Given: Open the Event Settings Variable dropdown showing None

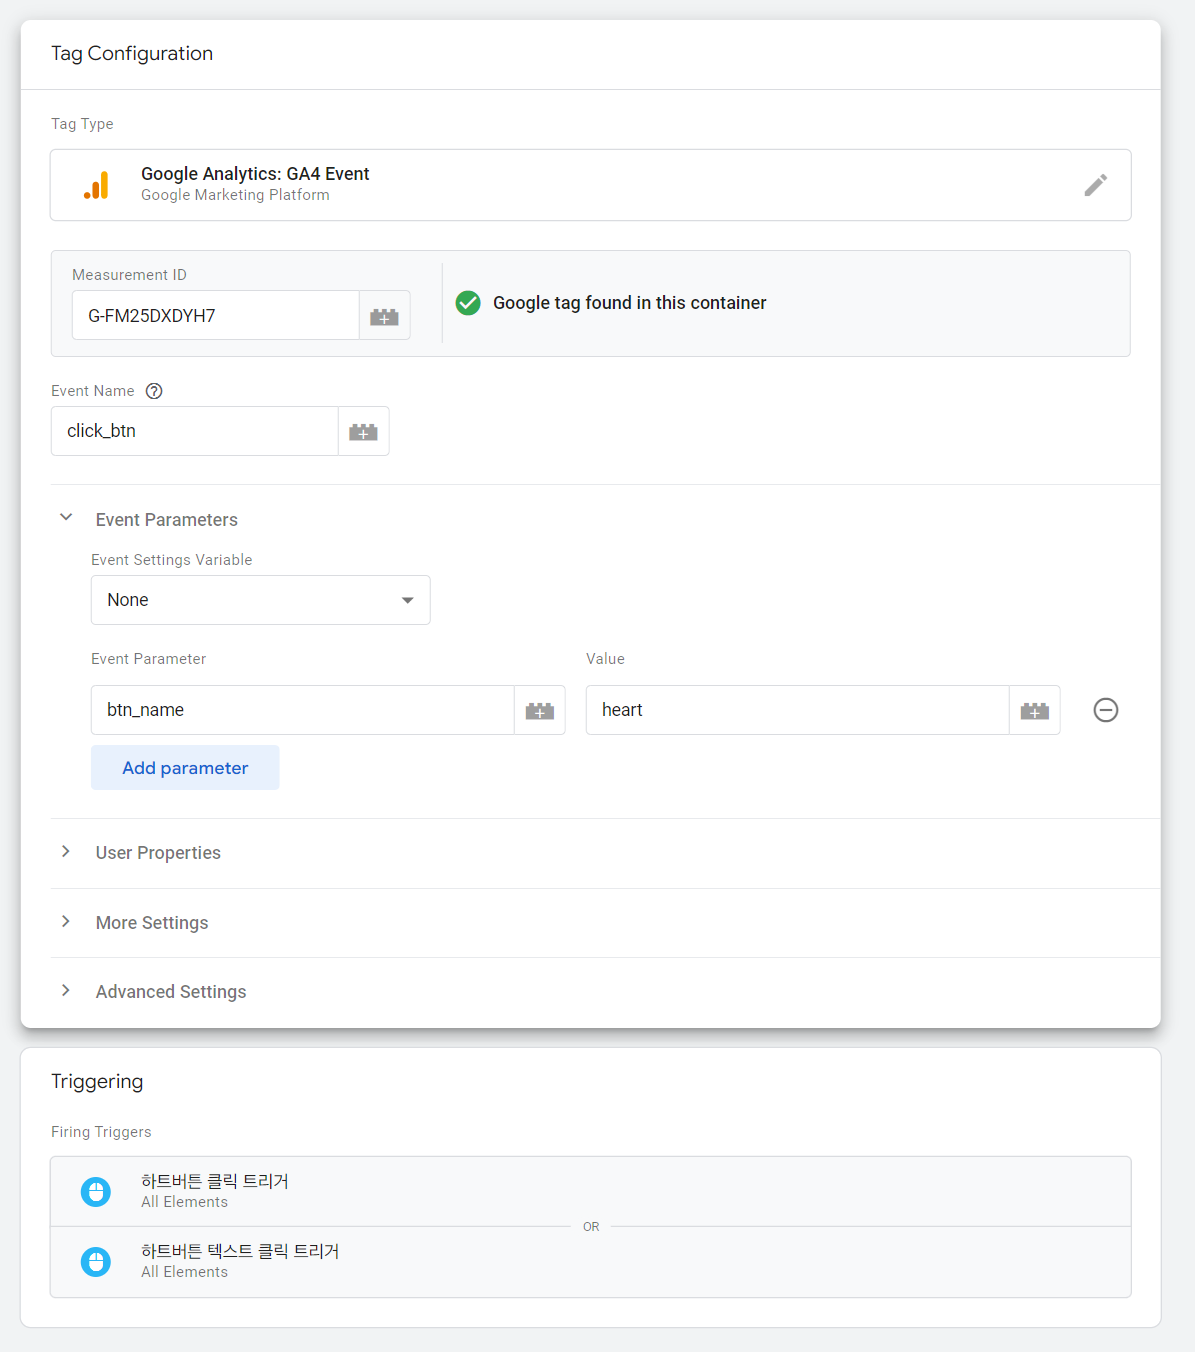Looking at the screenshot, I should point(261,600).
